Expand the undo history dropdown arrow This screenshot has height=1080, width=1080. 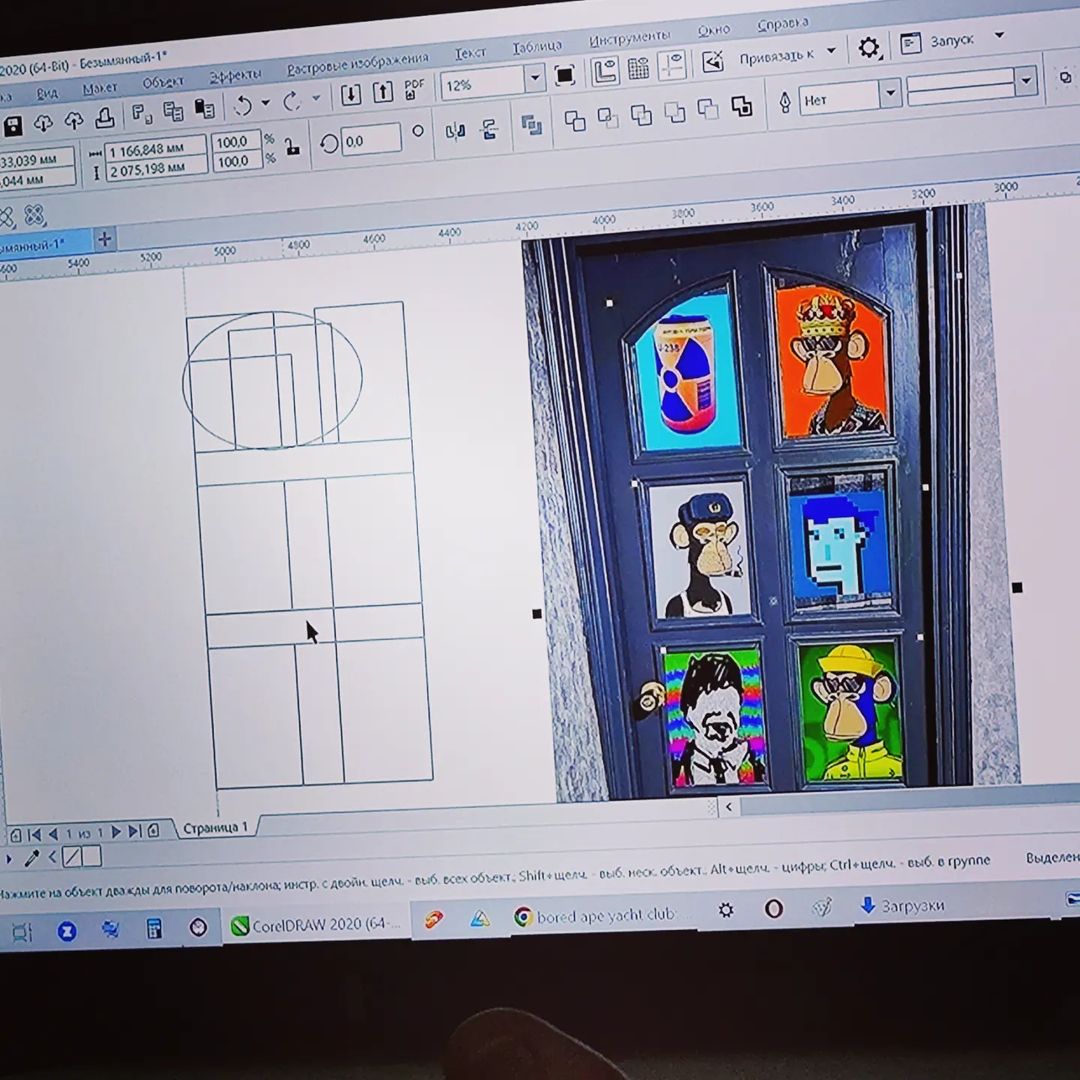click(265, 103)
